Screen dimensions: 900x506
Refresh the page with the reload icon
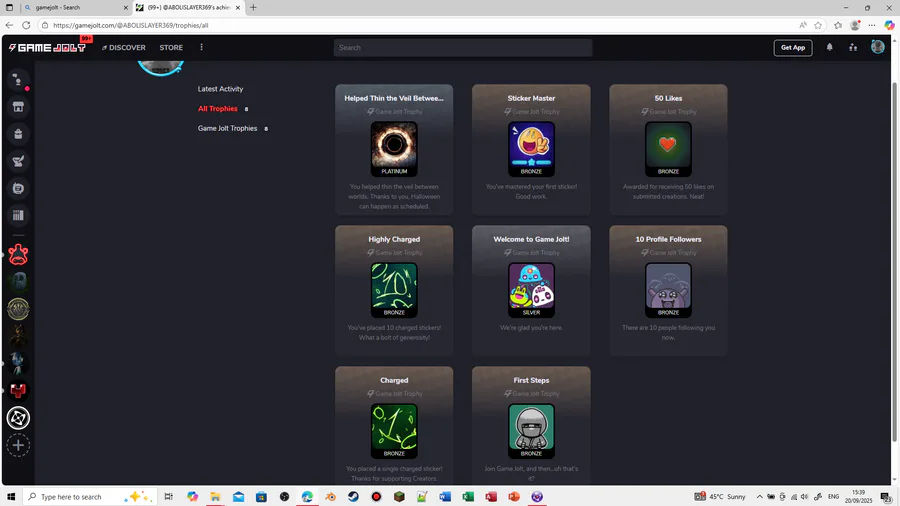coord(26,25)
